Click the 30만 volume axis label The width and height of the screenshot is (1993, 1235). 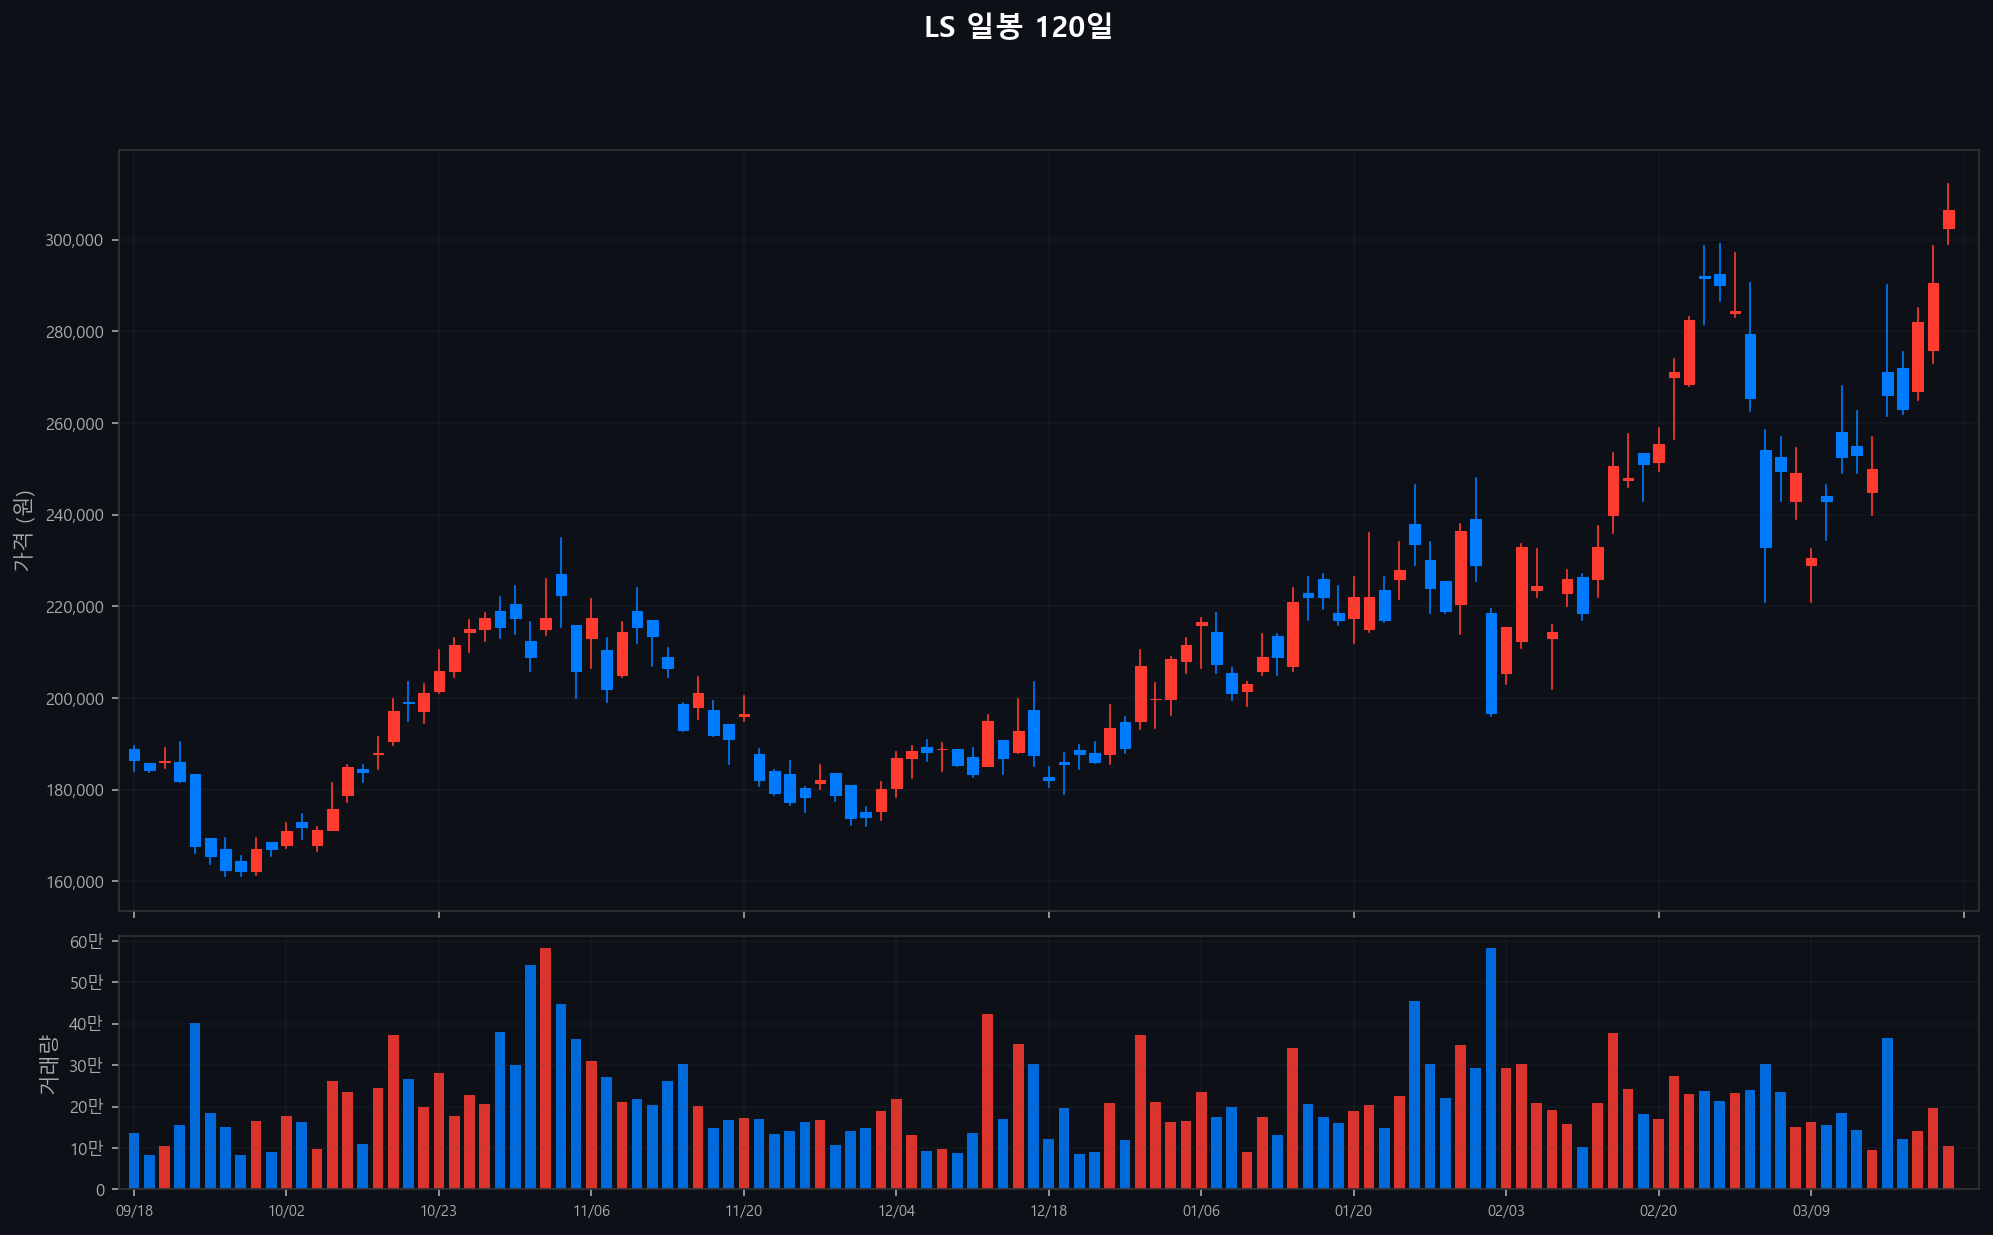[86, 1066]
